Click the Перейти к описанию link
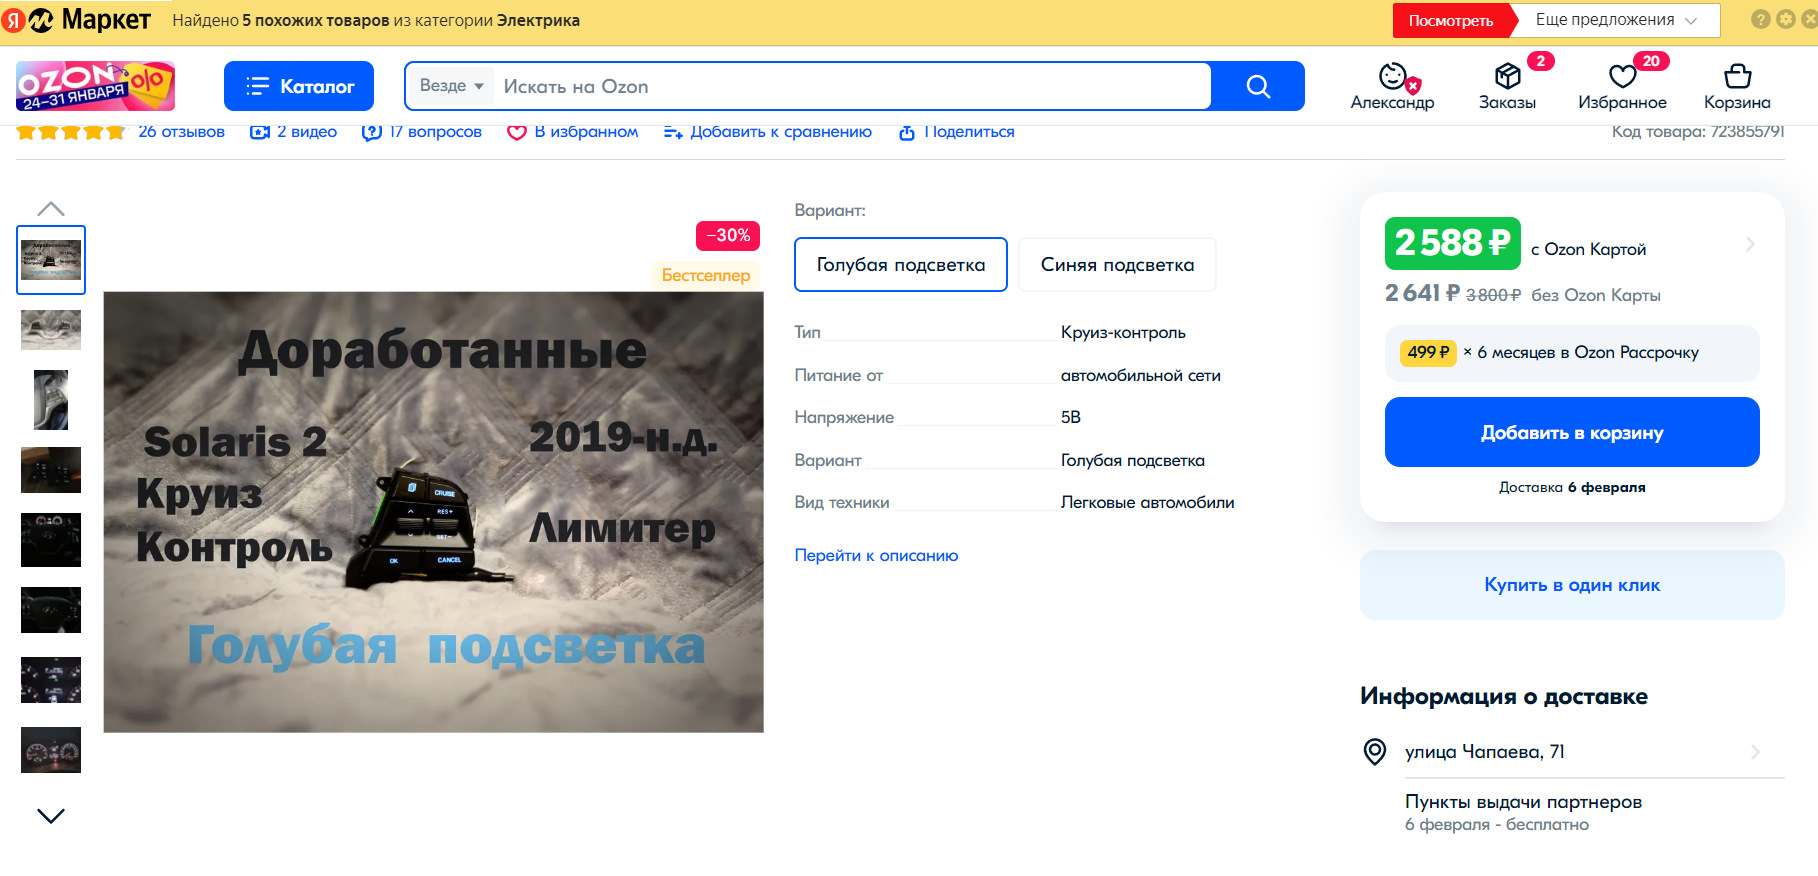Screen dimensions: 1818x876 (876, 555)
